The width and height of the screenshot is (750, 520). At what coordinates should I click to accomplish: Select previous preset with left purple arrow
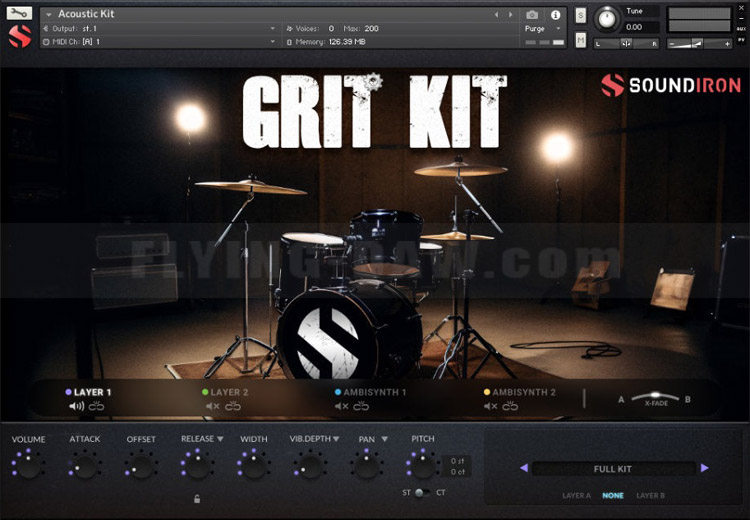tap(524, 468)
